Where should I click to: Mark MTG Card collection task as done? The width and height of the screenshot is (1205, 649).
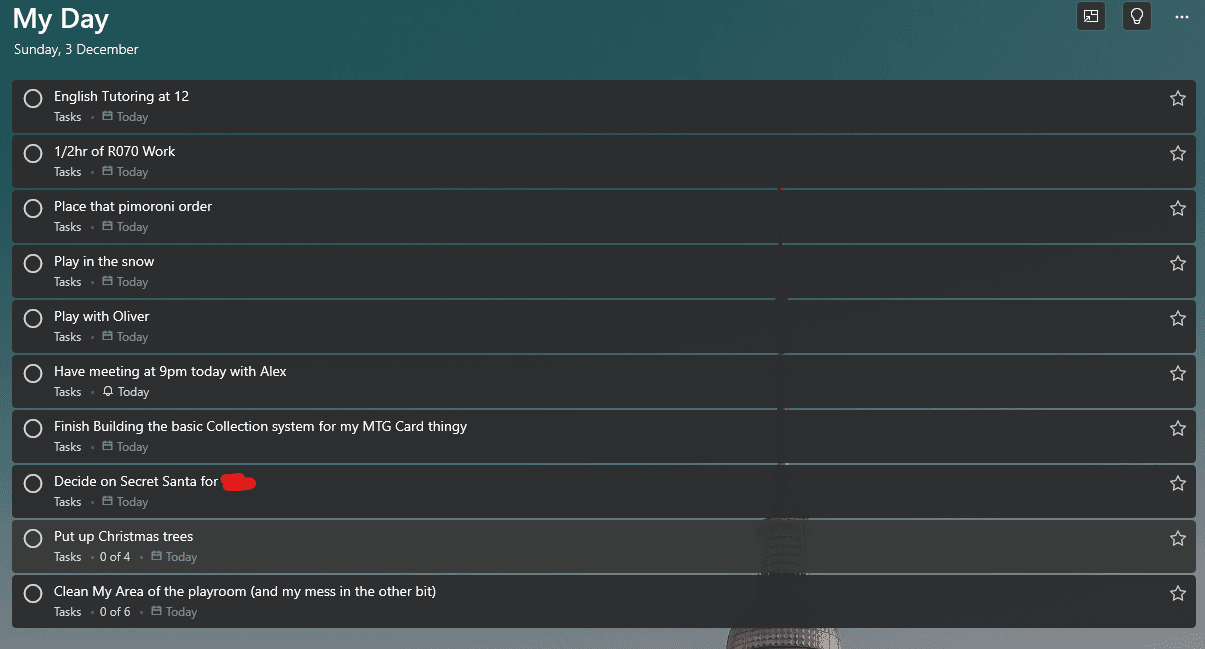point(33,428)
